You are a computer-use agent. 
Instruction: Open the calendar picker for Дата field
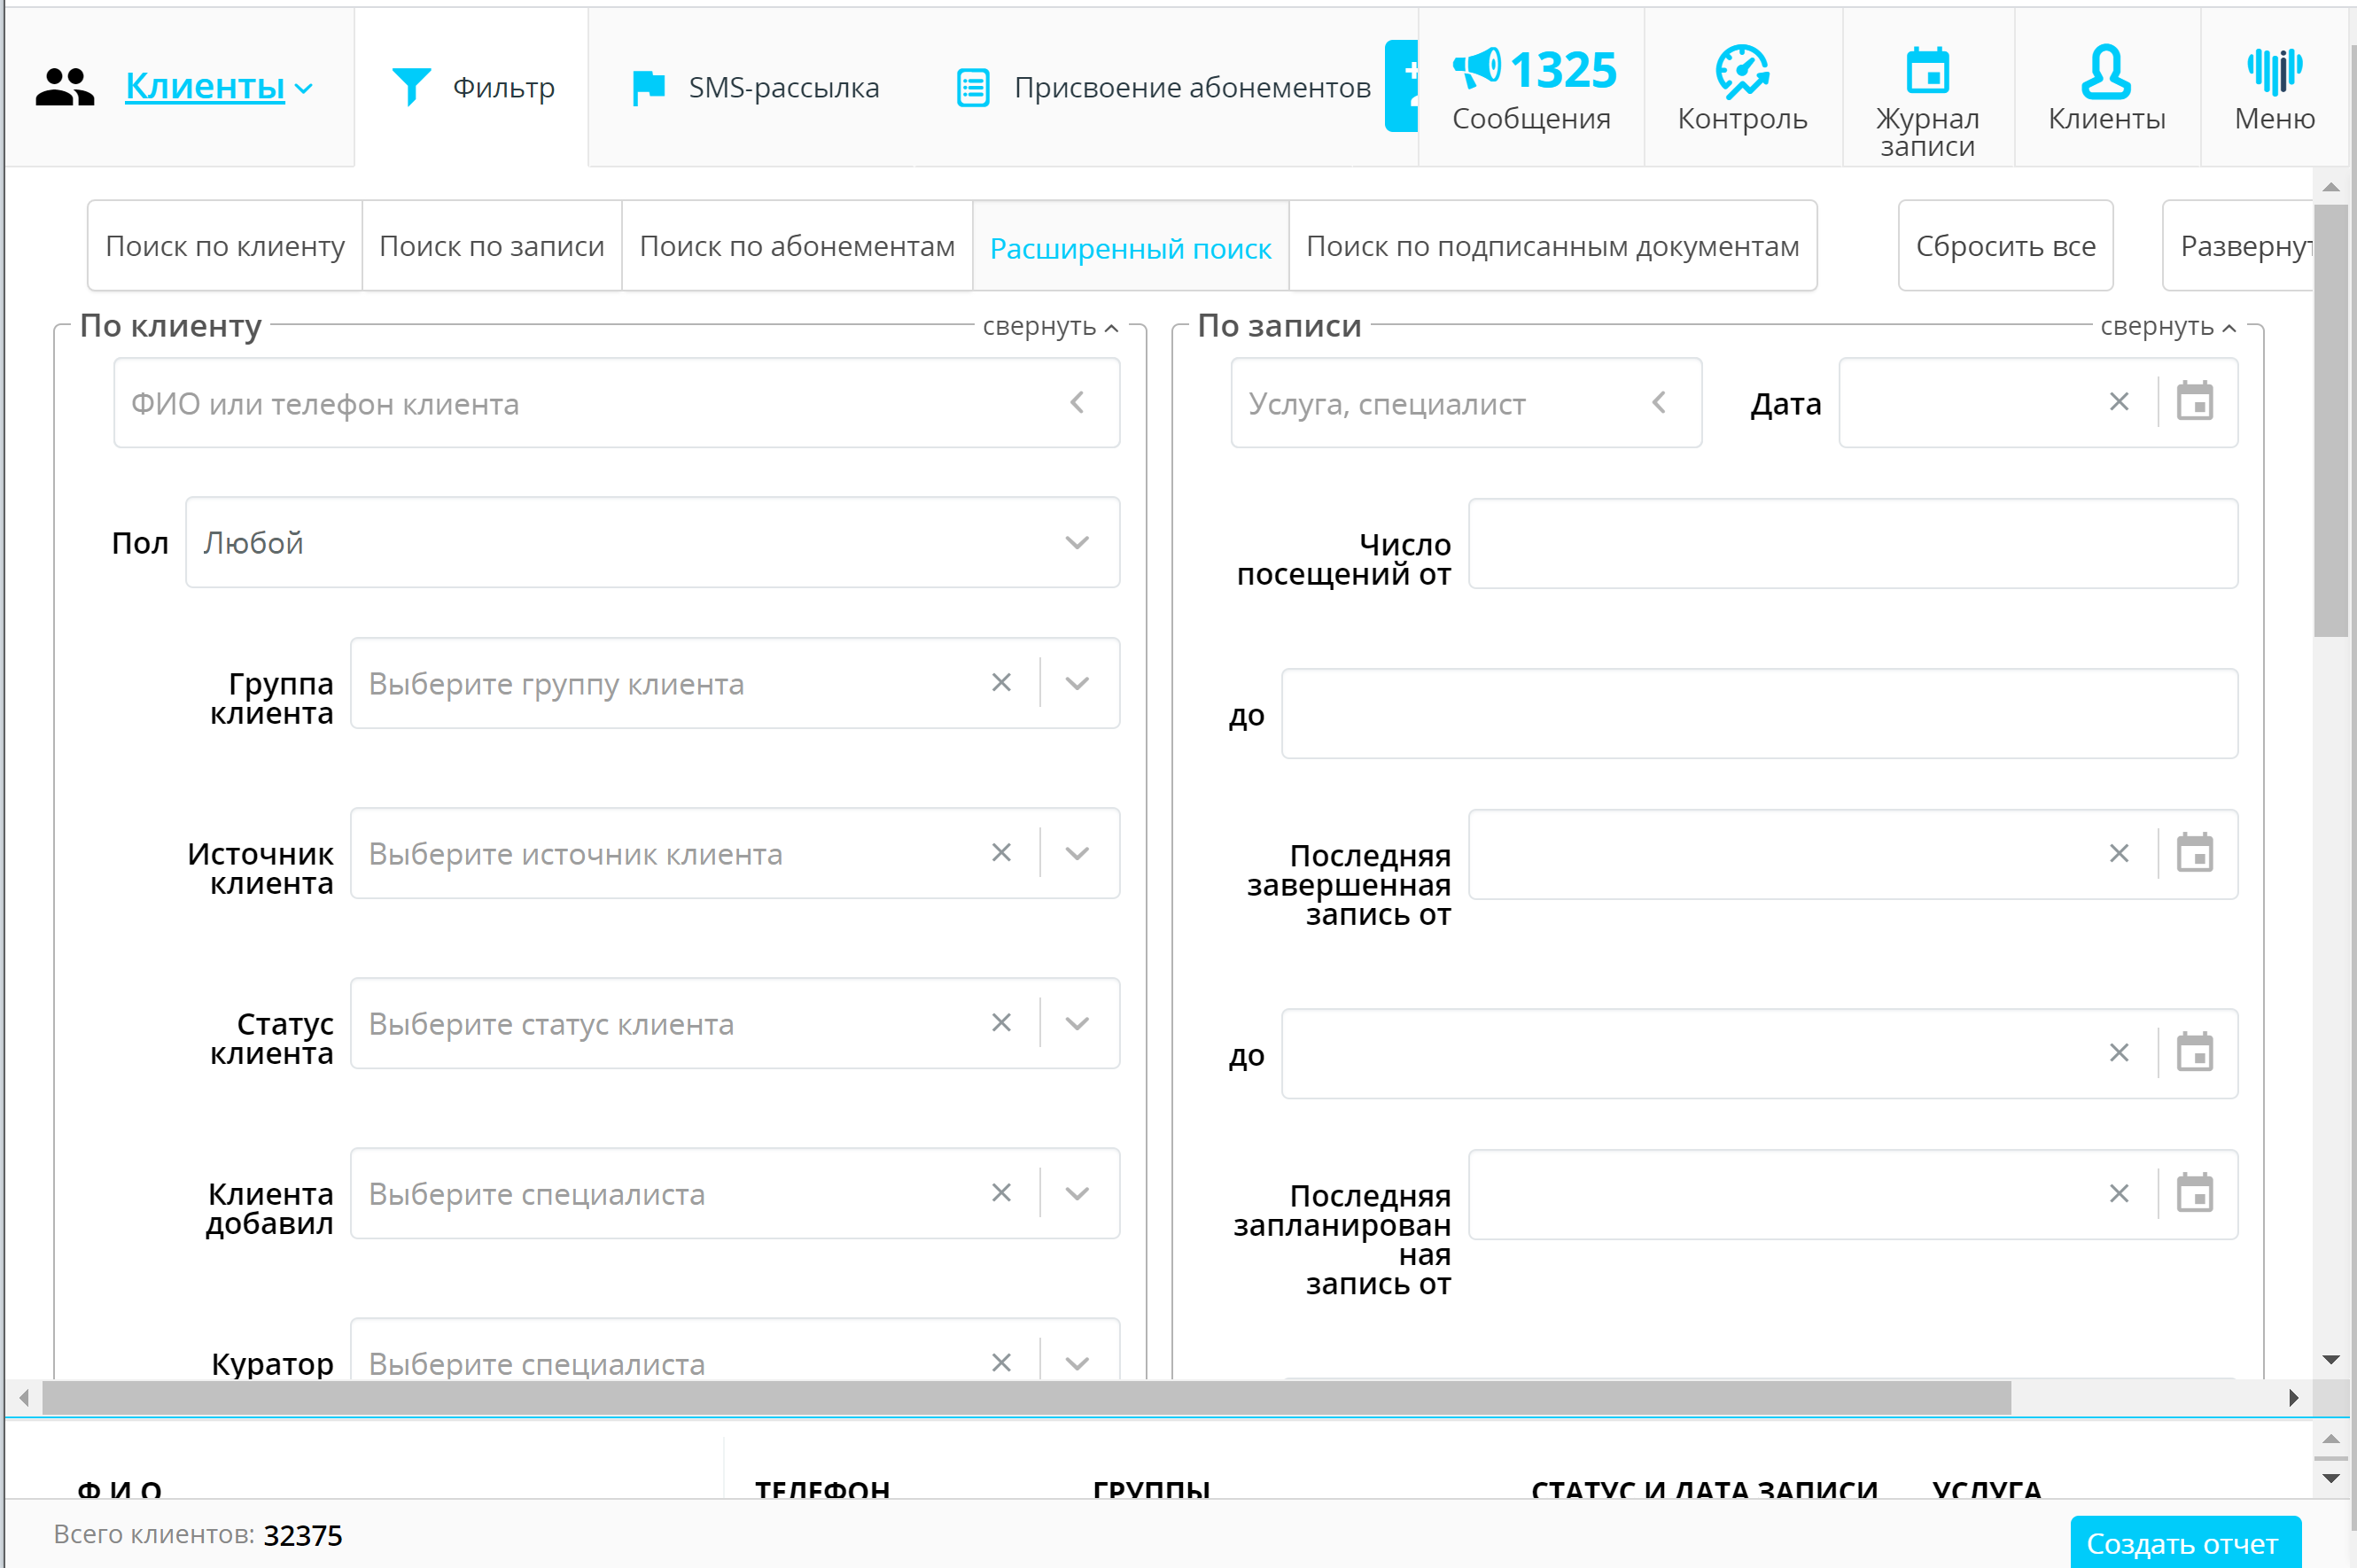click(2194, 402)
